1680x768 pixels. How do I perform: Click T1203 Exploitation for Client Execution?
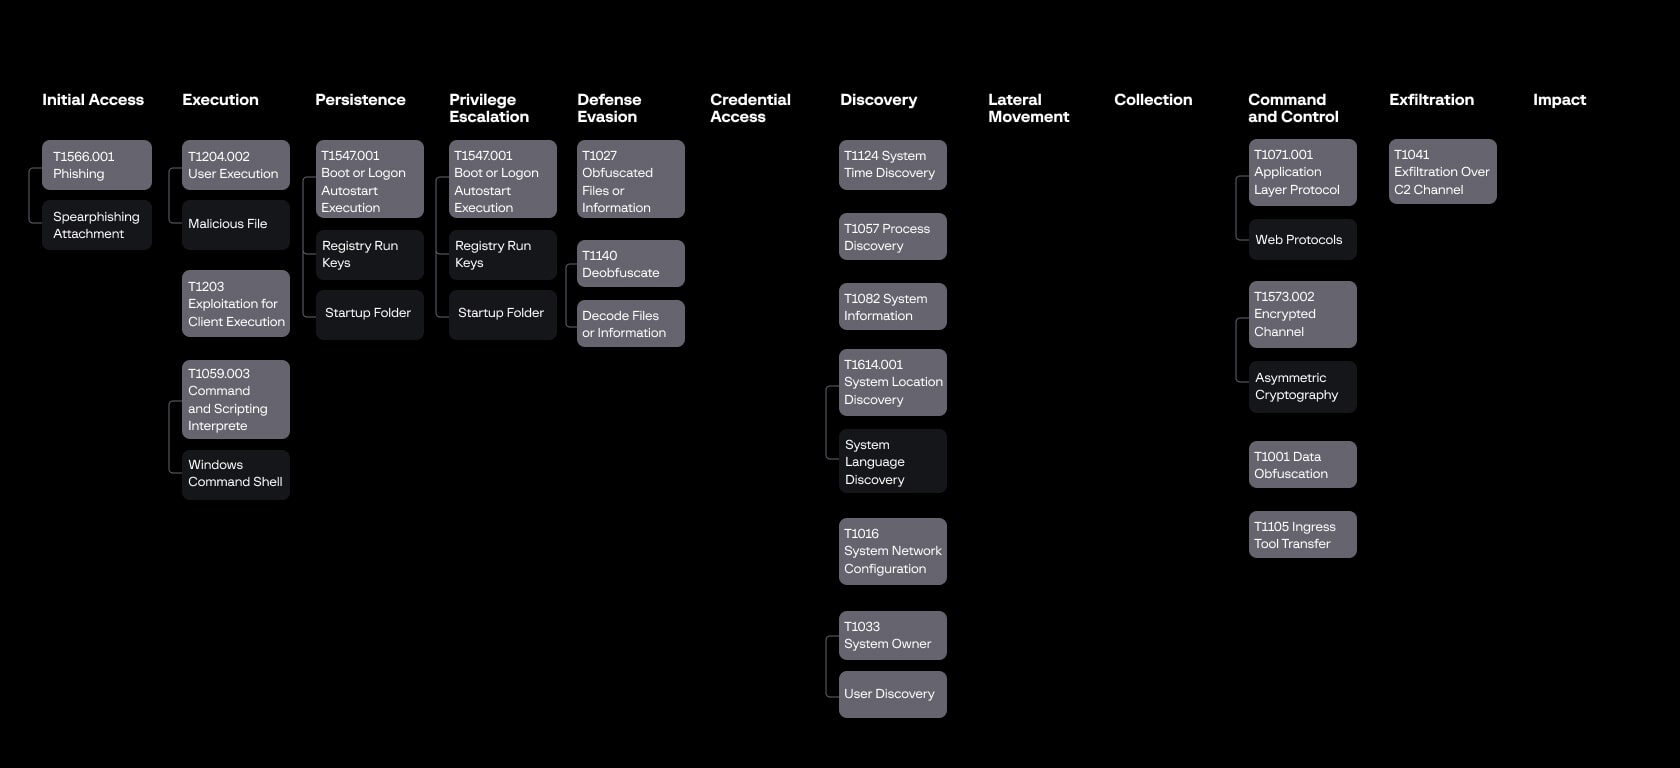click(235, 304)
